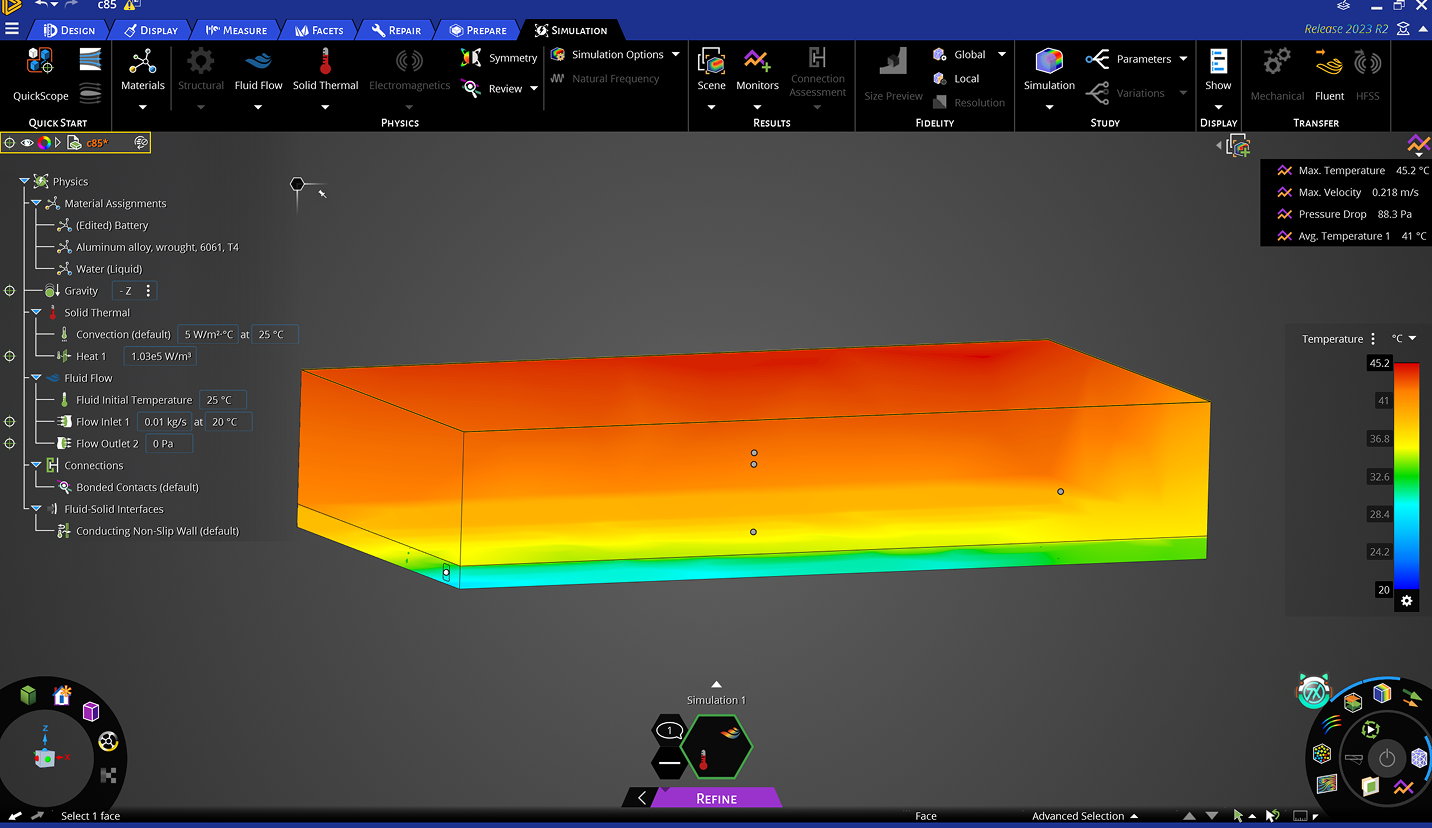Viewport: 1432px width, 828px height.
Task: Select the Fluid Flow physics icon
Action: (x=259, y=72)
